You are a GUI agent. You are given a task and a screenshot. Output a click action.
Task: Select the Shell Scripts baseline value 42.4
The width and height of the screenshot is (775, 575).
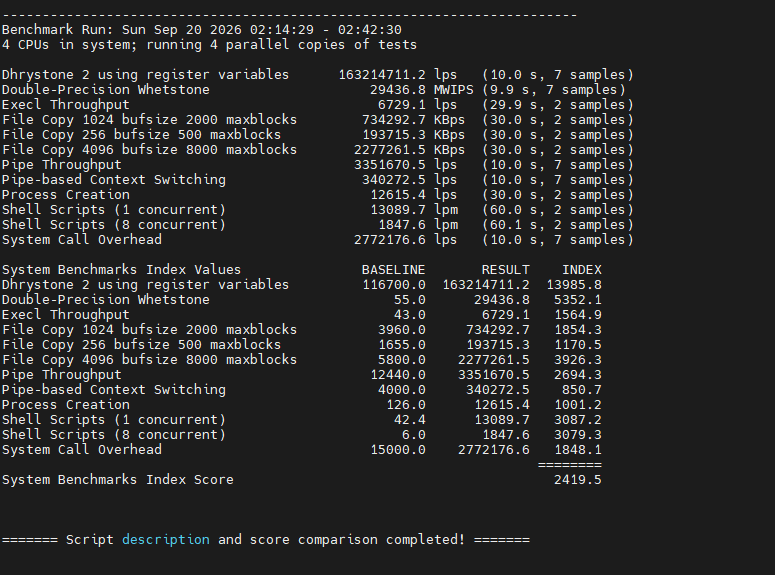tap(410, 420)
